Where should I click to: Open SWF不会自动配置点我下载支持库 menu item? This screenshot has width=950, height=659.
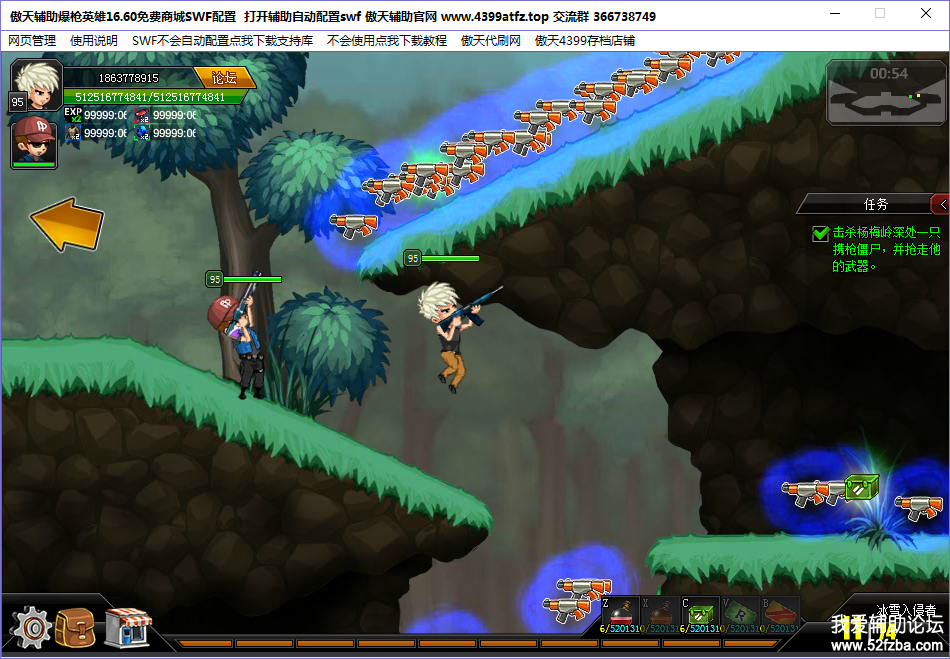click(222, 41)
